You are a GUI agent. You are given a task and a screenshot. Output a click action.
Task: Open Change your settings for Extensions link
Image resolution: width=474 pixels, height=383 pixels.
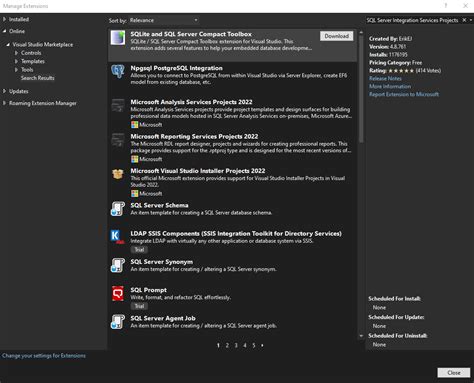pos(44,356)
